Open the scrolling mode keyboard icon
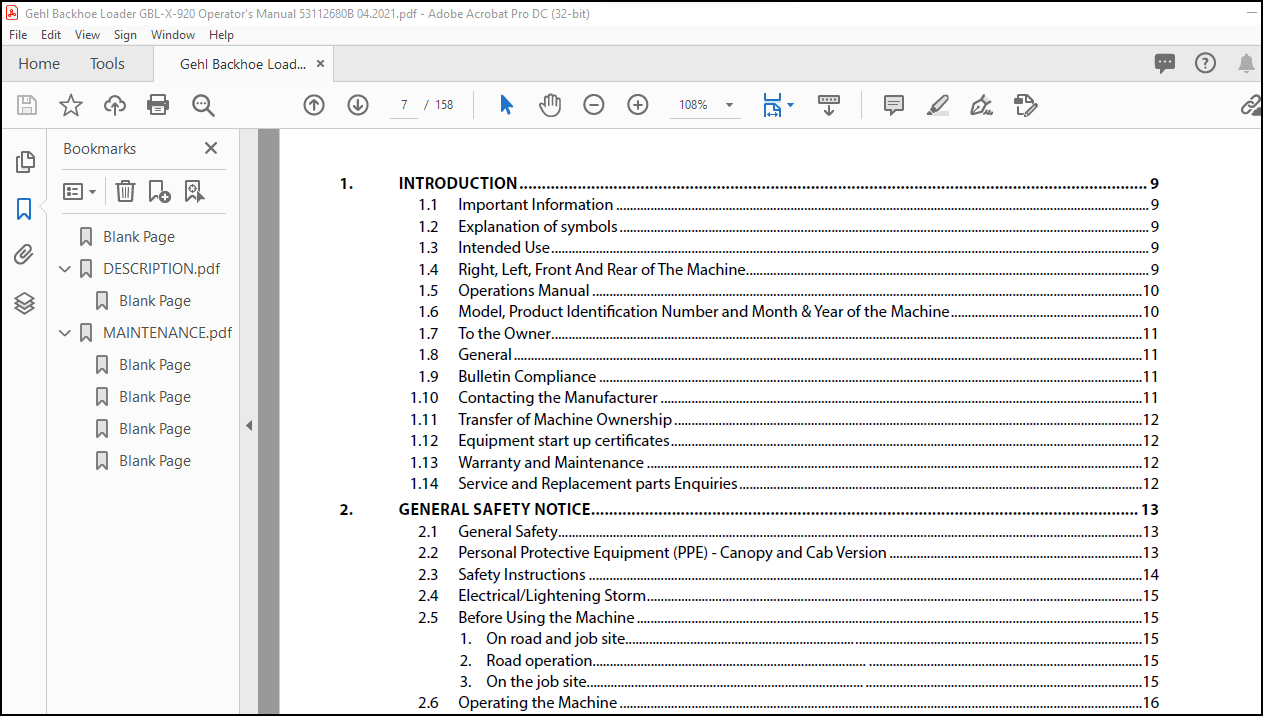 [x=829, y=105]
